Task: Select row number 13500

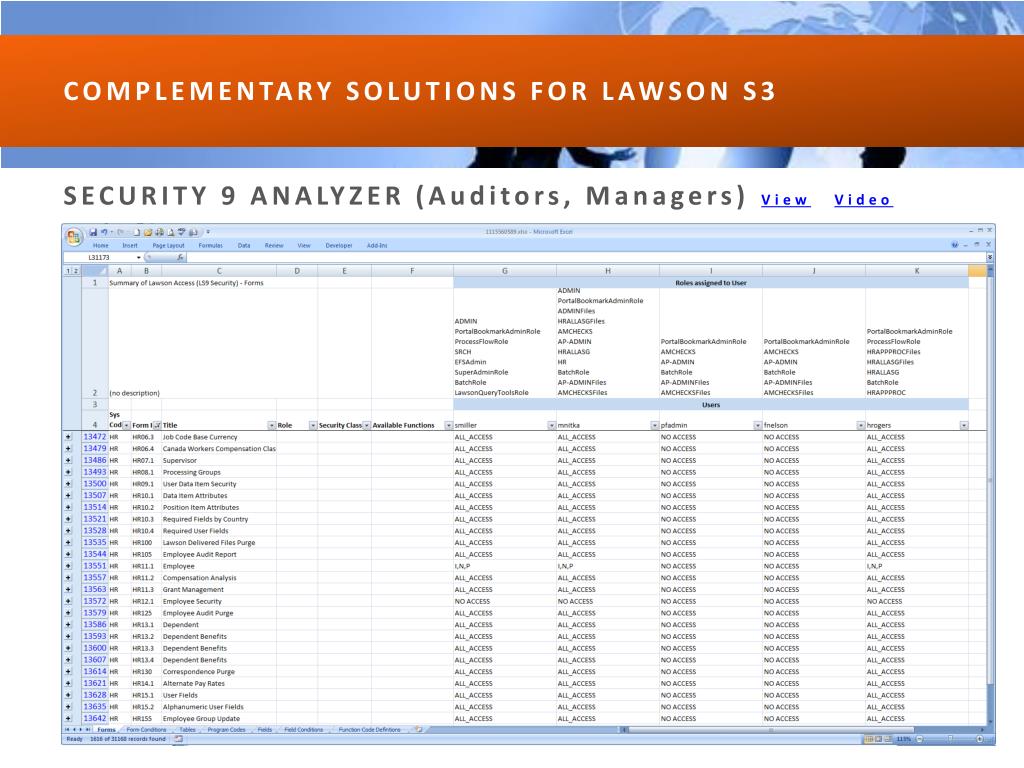Action: tap(95, 484)
